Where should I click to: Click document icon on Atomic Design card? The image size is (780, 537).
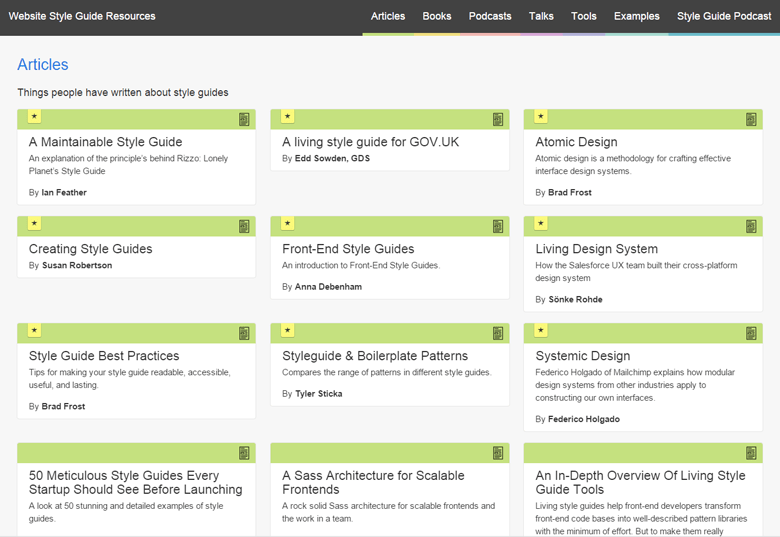tap(751, 119)
